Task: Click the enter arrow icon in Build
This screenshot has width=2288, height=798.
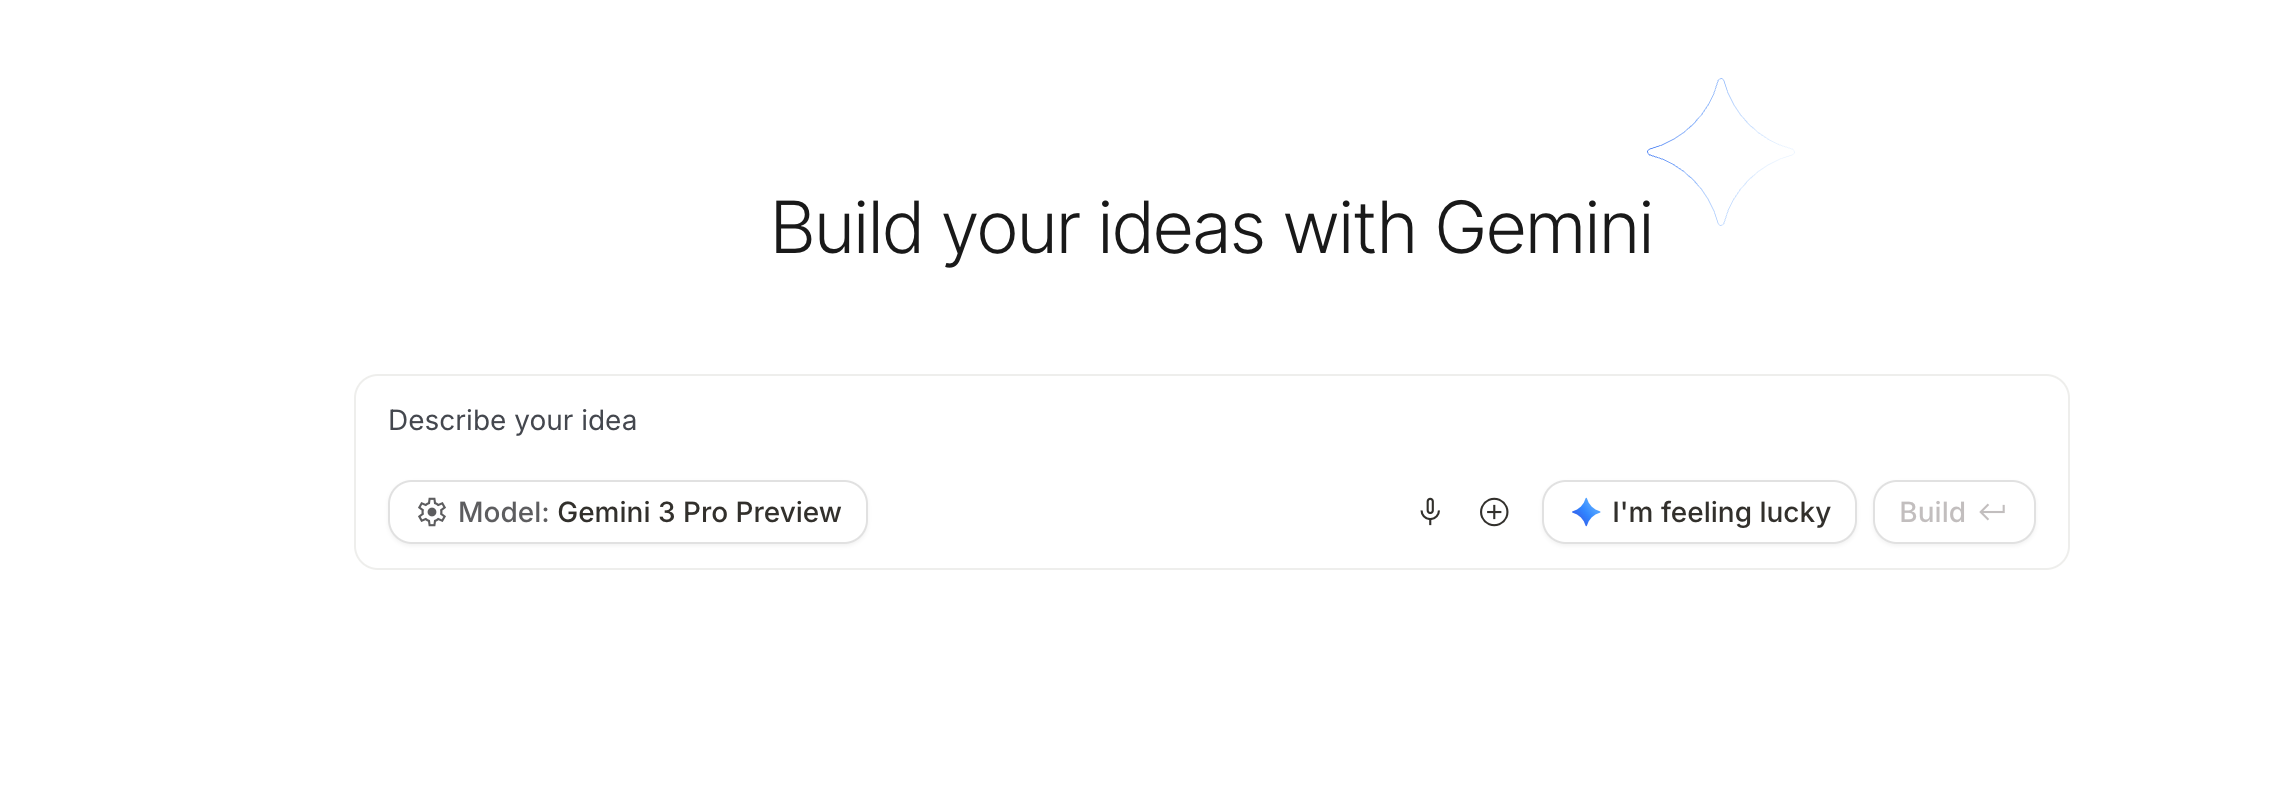Action: [x=1993, y=512]
